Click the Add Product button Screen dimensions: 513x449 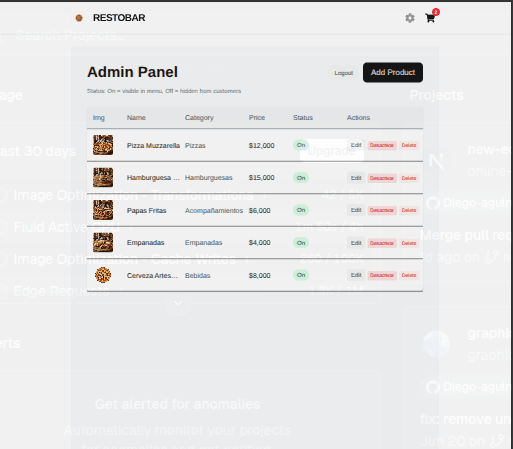pyautogui.click(x=393, y=72)
